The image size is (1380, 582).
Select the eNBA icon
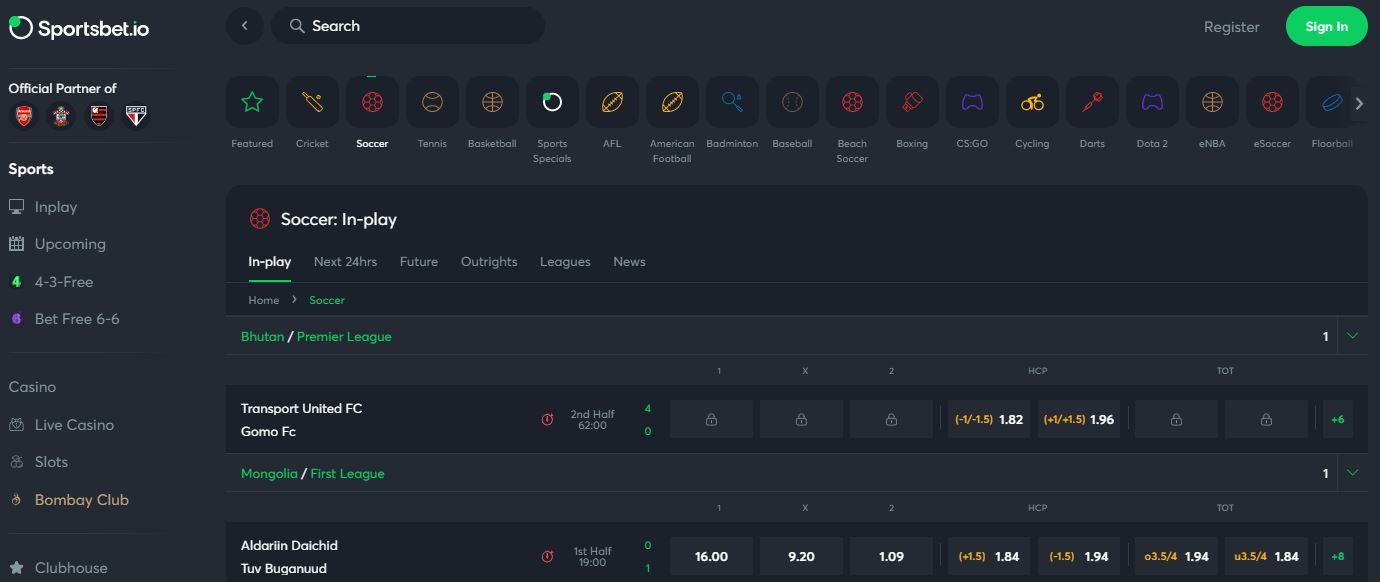[x=1212, y=102]
